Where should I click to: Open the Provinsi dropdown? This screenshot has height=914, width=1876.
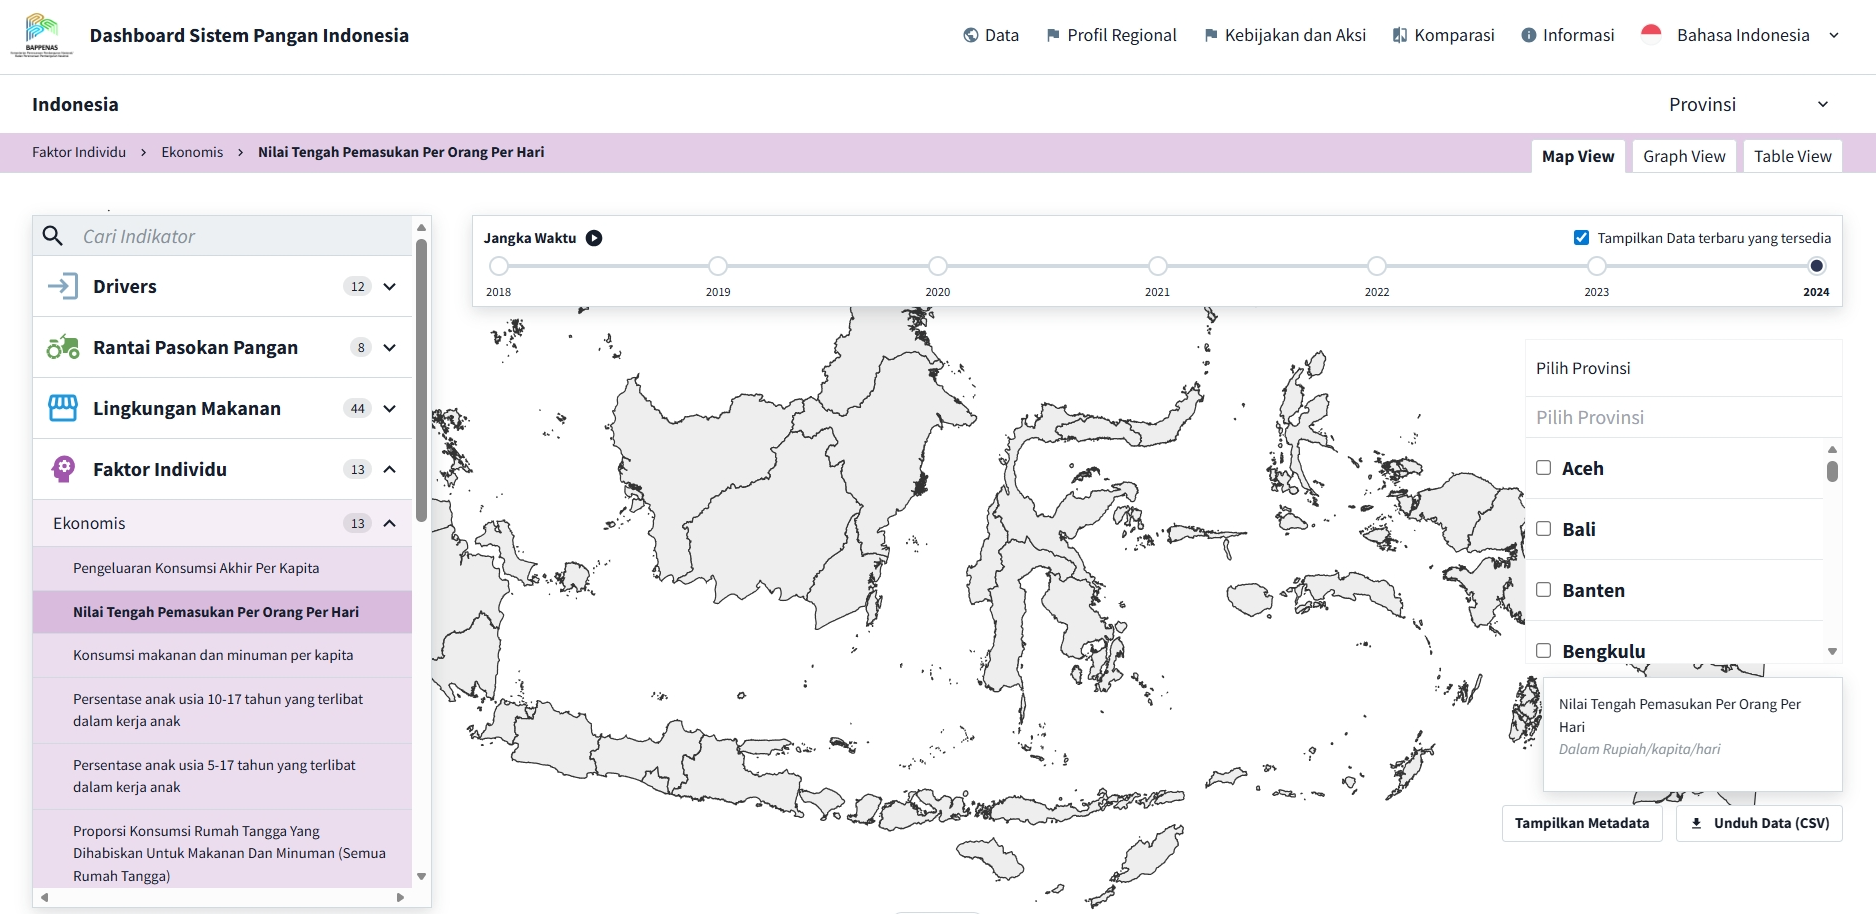pos(1748,104)
